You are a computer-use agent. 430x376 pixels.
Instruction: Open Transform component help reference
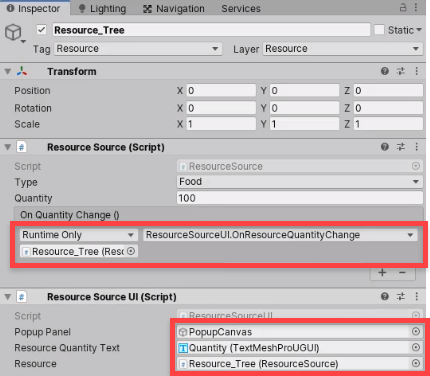click(385, 71)
